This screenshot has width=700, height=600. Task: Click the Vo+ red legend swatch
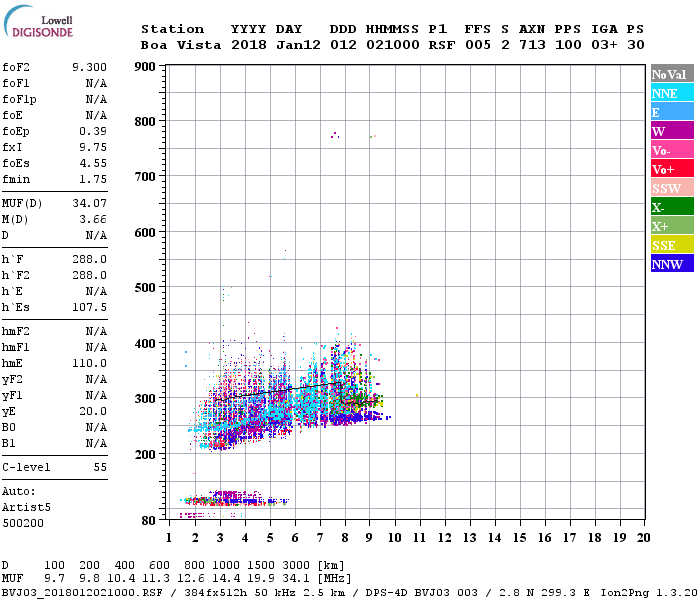click(672, 169)
